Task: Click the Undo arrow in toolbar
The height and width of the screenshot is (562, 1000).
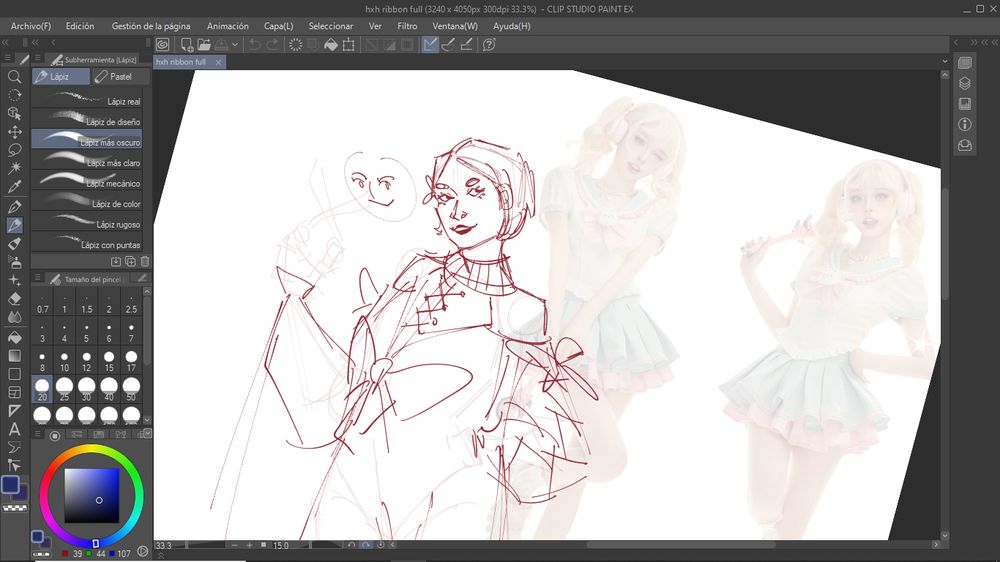Action: [254, 45]
